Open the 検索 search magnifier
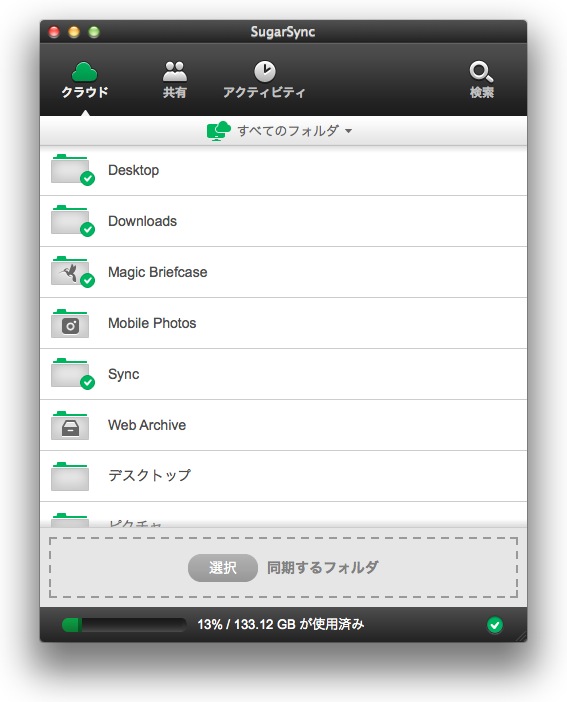This screenshot has height=702, width=567. 481,81
